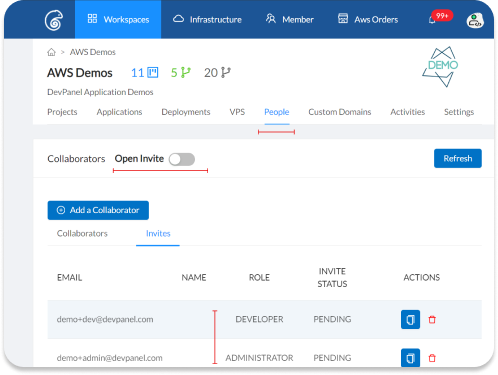
Task: Switch to the VPS tab
Action: tap(237, 112)
